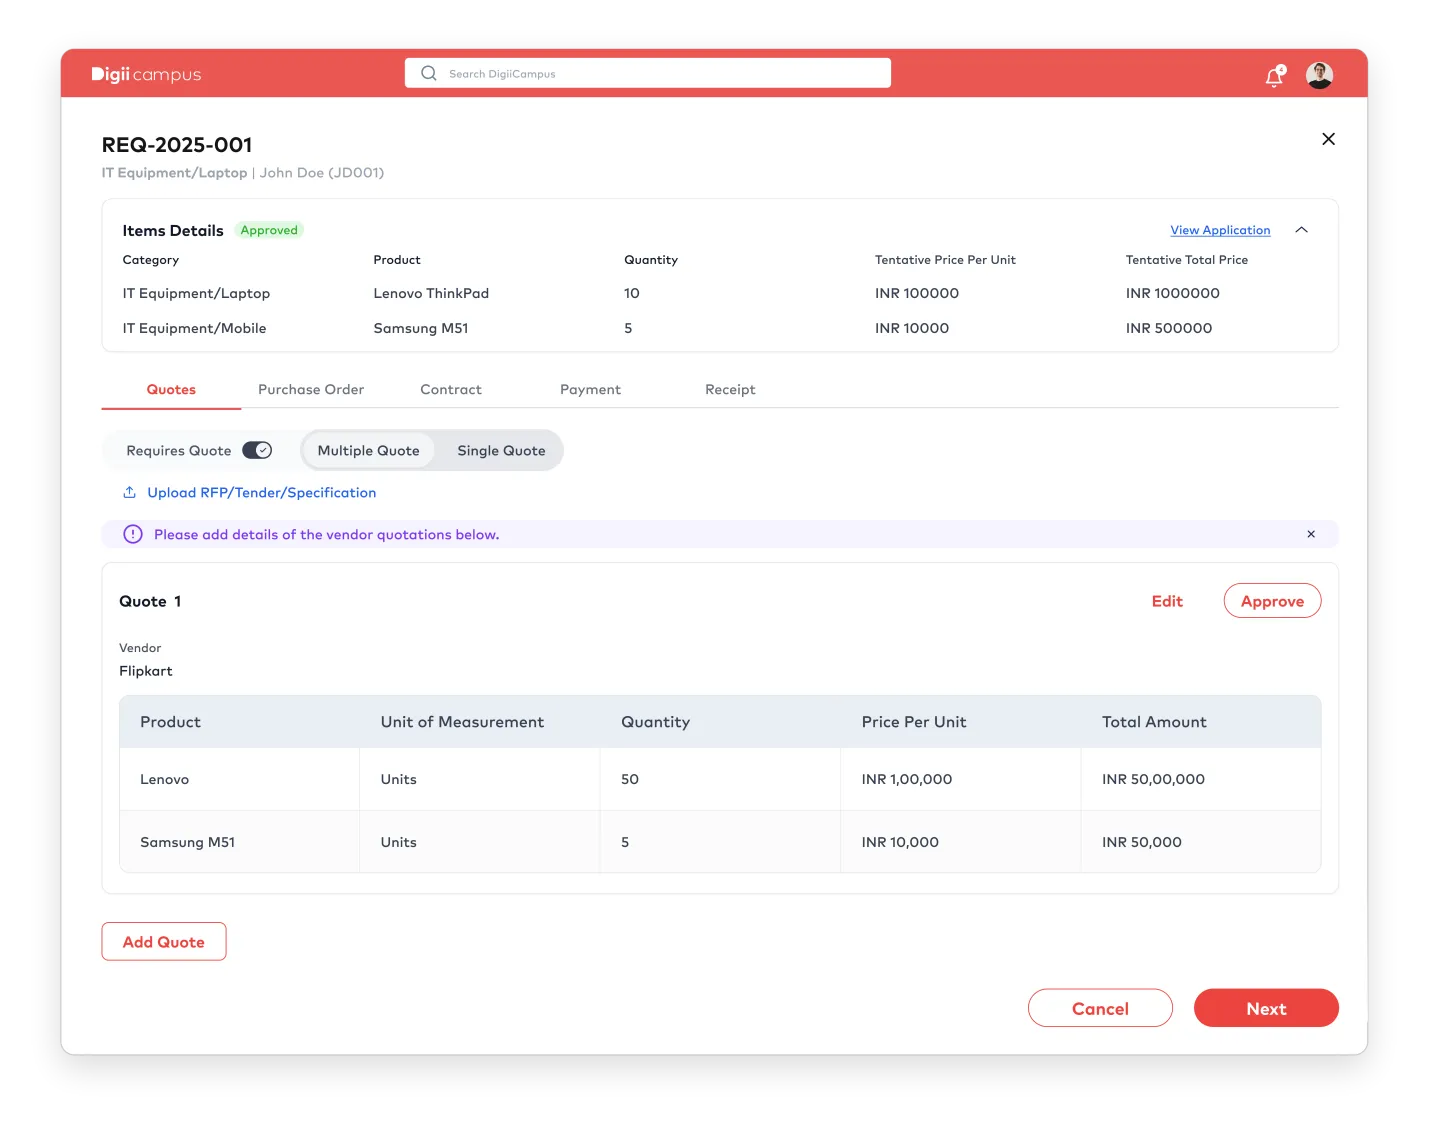Image resolution: width=1429 pixels, height=1128 pixels.
Task: Click the DigiiCampus logo
Action: 146,75
